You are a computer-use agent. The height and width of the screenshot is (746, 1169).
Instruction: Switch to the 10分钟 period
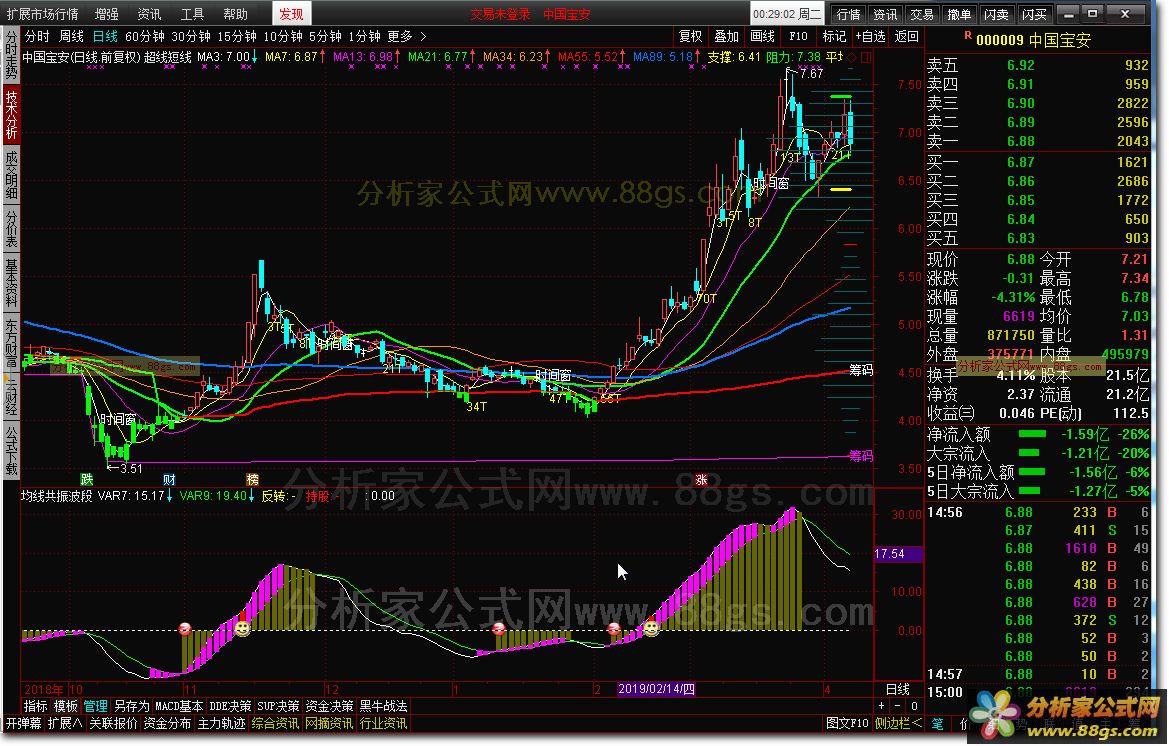click(x=283, y=37)
